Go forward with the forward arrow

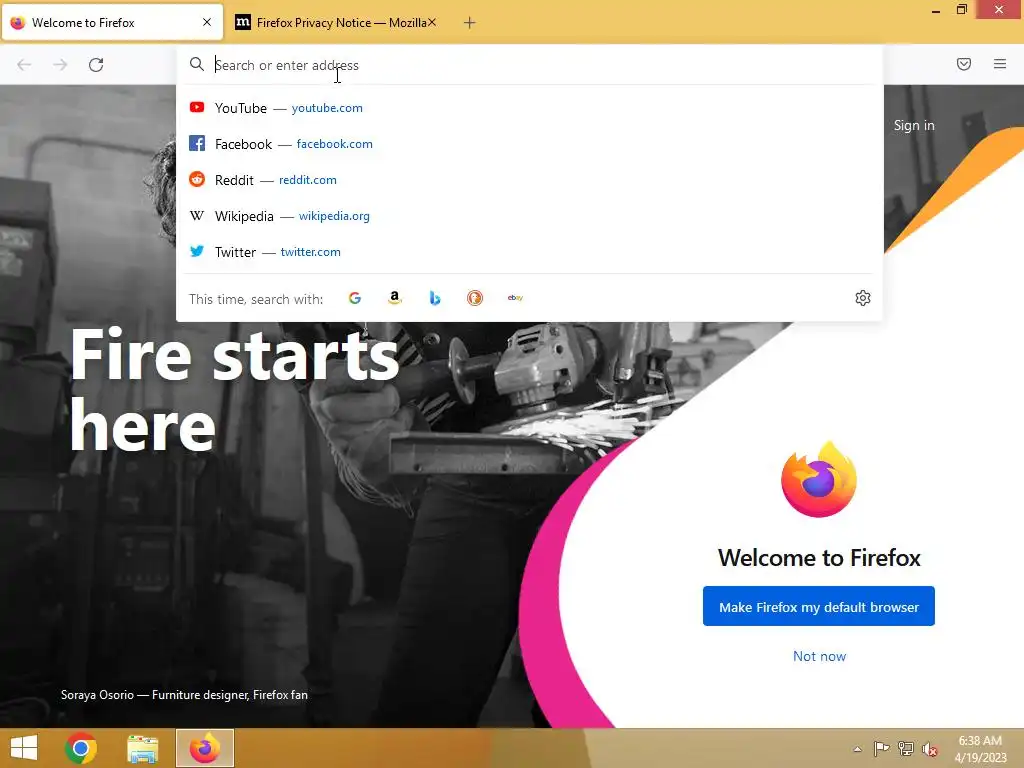[60, 65]
